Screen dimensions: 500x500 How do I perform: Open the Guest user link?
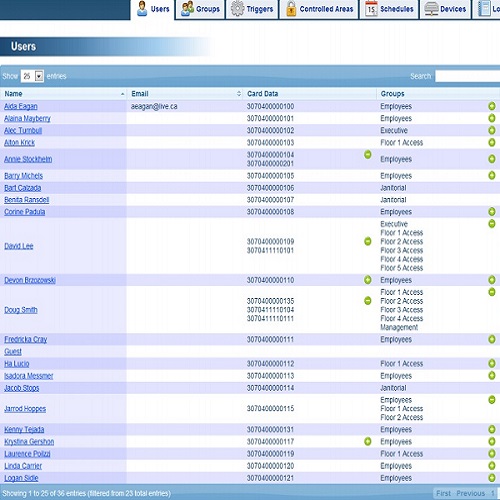(x=13, y=352)
